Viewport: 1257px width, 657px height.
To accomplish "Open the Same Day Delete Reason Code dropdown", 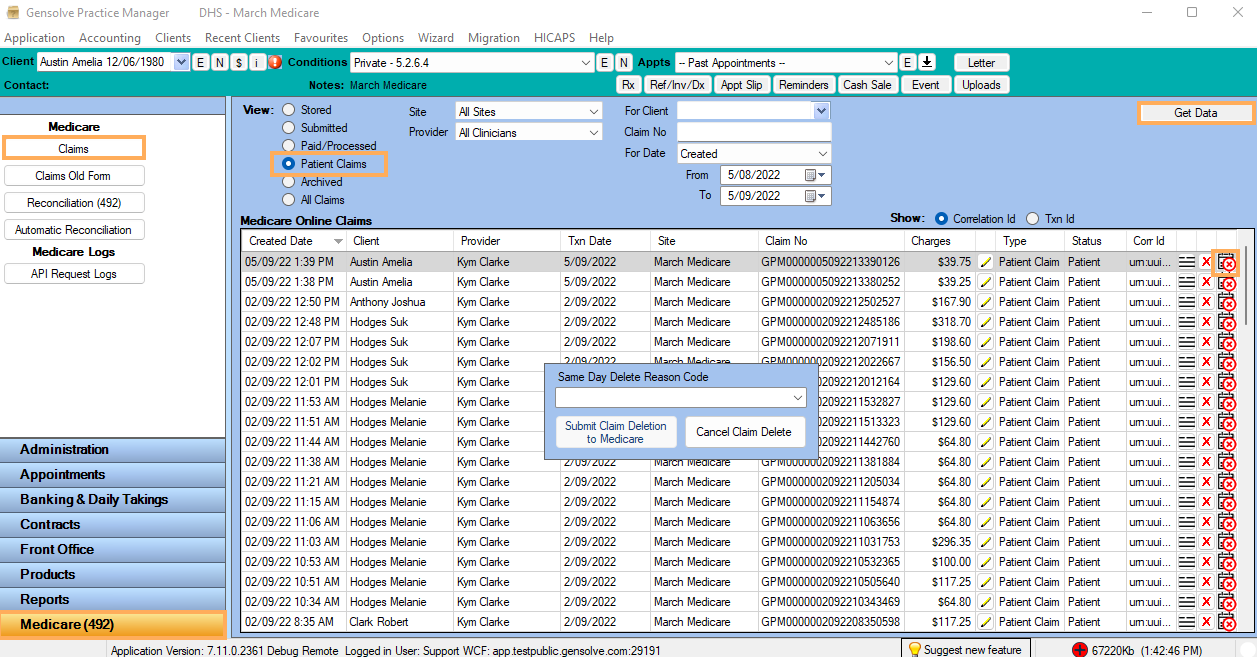I will click(797, 398).
